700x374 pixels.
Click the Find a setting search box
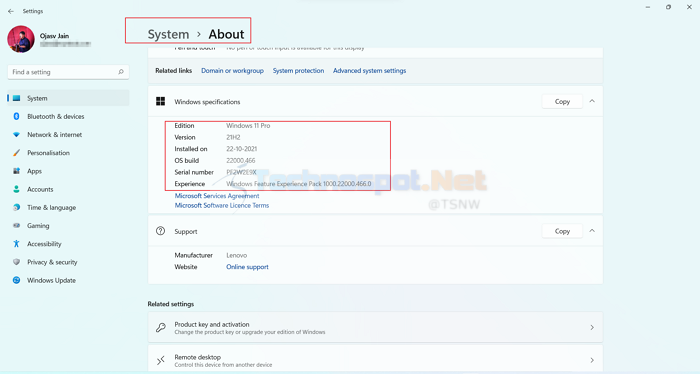pos(68,72)
